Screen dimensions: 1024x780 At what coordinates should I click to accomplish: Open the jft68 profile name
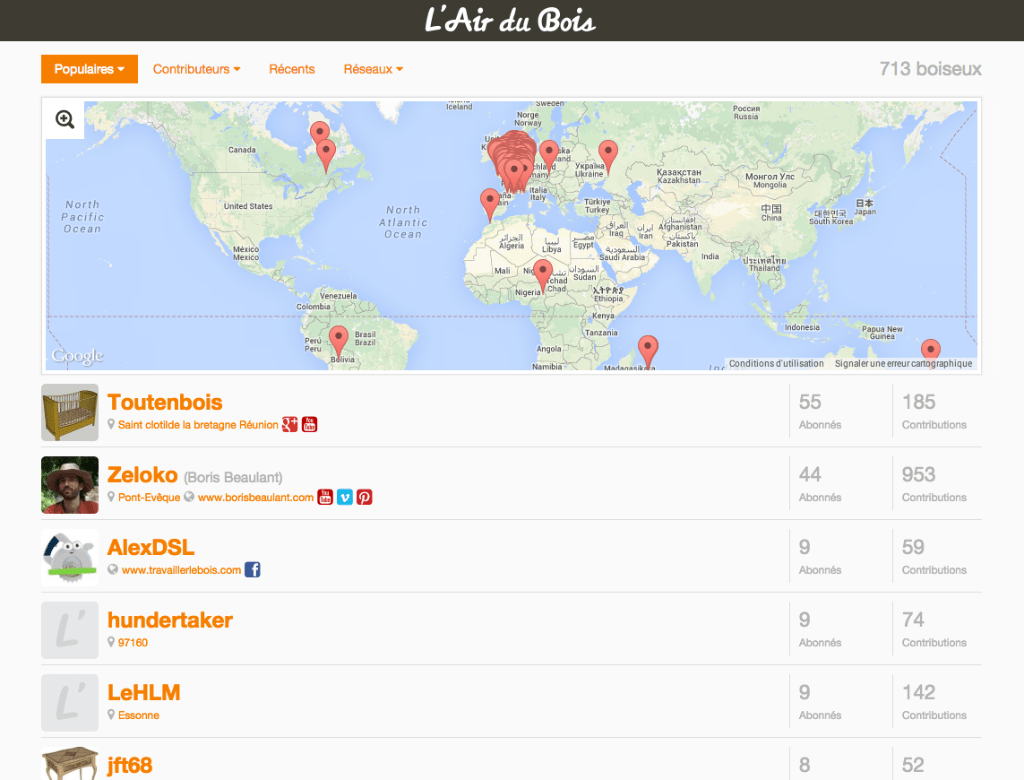[130, 765]
